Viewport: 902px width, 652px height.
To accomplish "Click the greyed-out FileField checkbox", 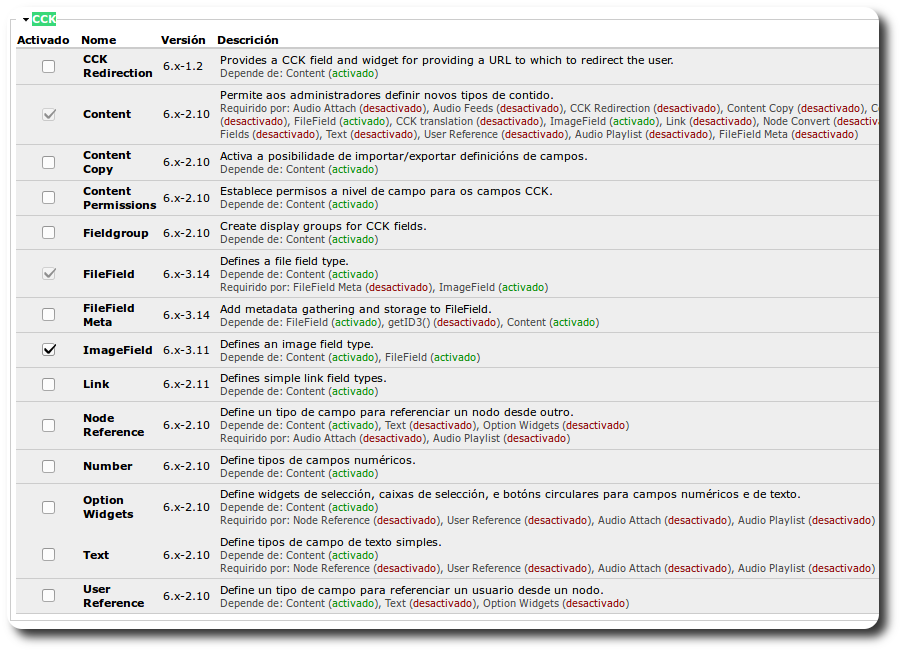I will click(49, 274).
